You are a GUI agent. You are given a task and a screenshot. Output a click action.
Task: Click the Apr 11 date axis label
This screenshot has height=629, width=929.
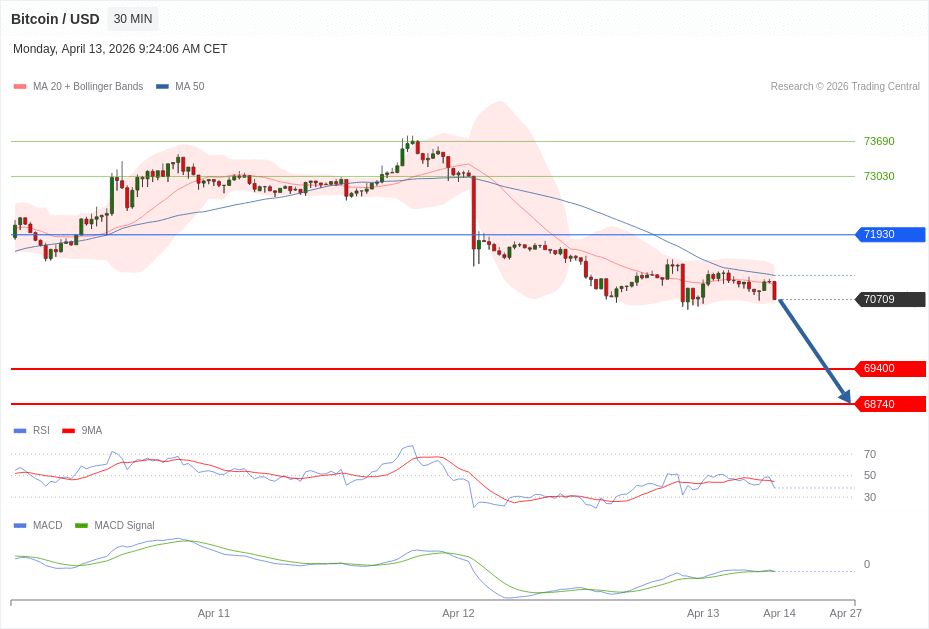point(213,613)
